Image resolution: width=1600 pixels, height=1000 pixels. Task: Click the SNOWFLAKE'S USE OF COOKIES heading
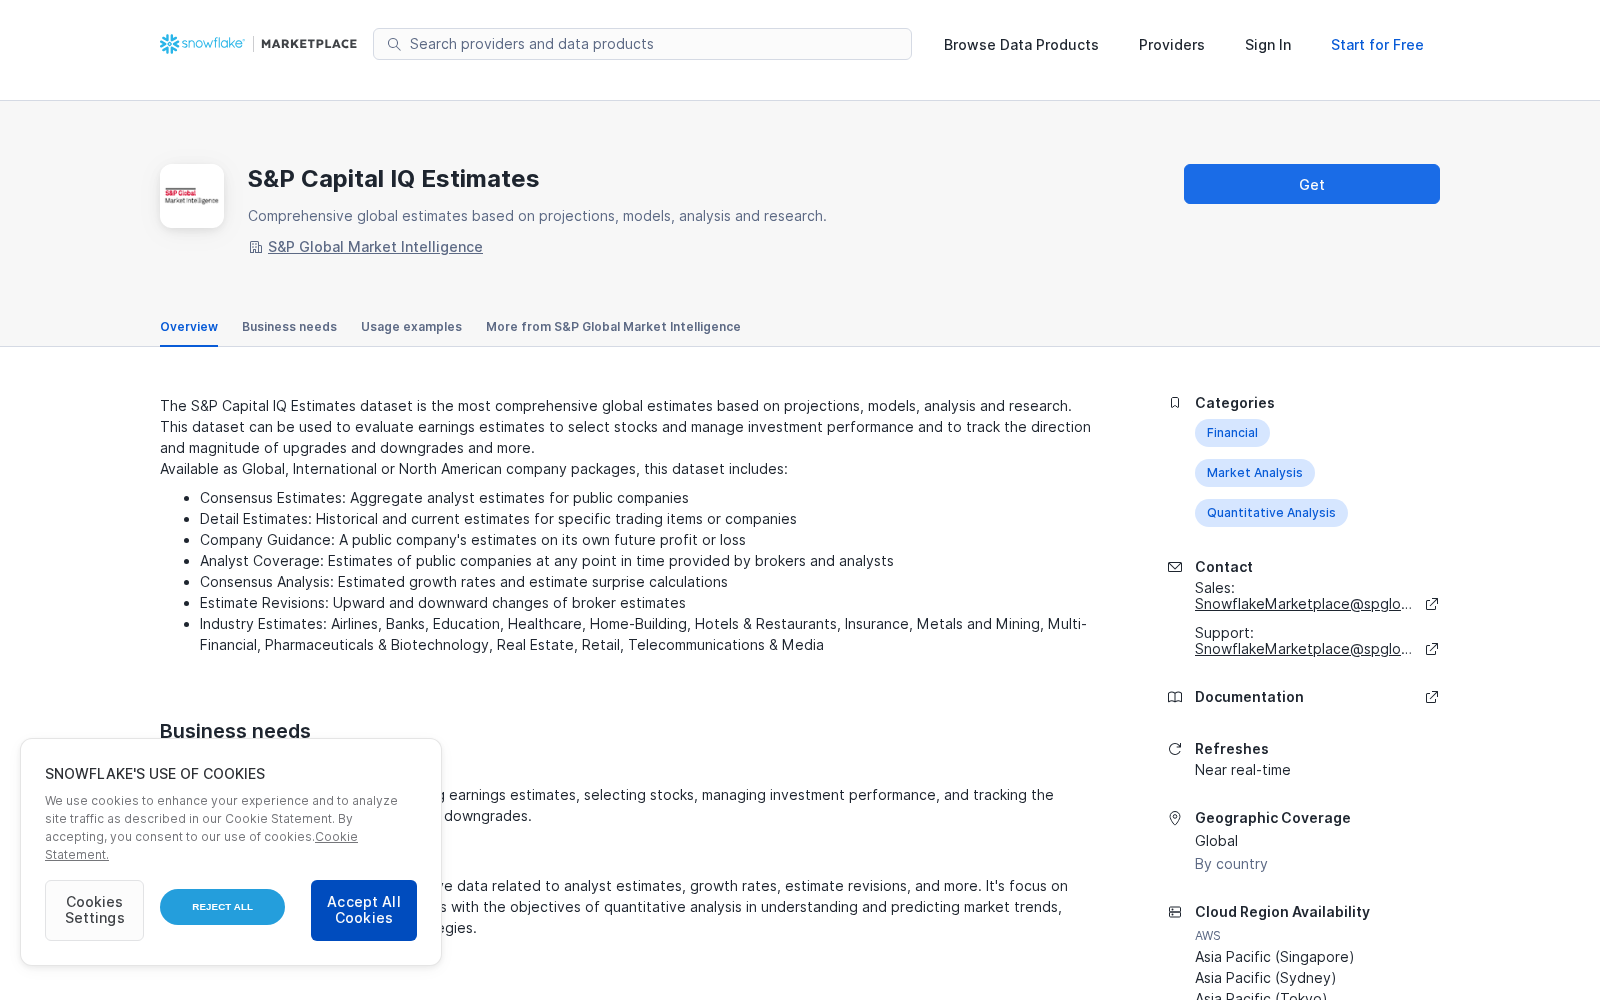[x=155, y=774]
